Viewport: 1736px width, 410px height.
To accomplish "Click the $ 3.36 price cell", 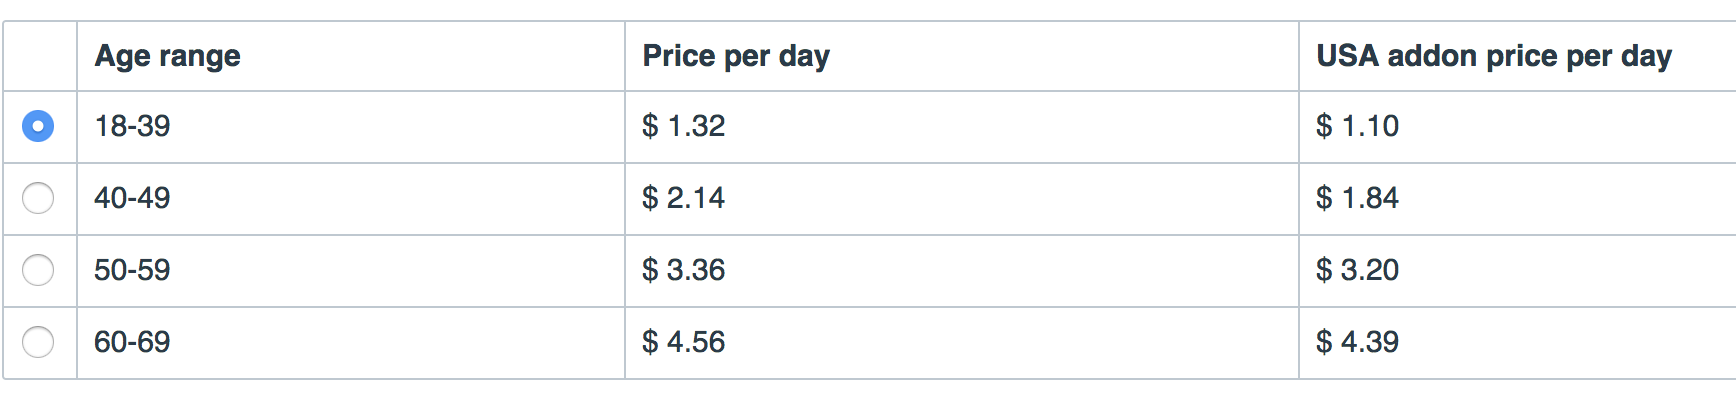I will point(962,271).
